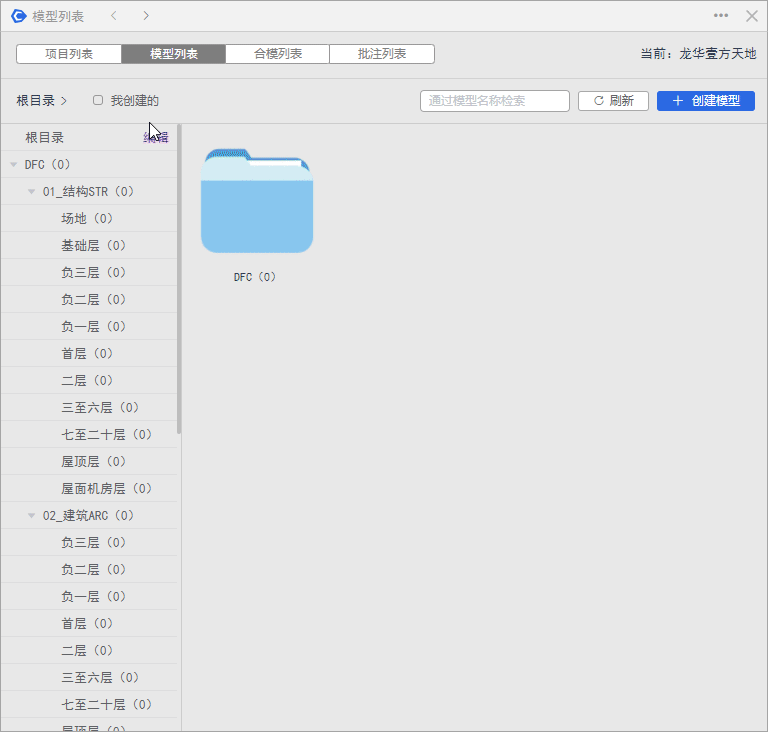Click the model name search field
The image size is (768, 732).
click(x=494, y=101)
